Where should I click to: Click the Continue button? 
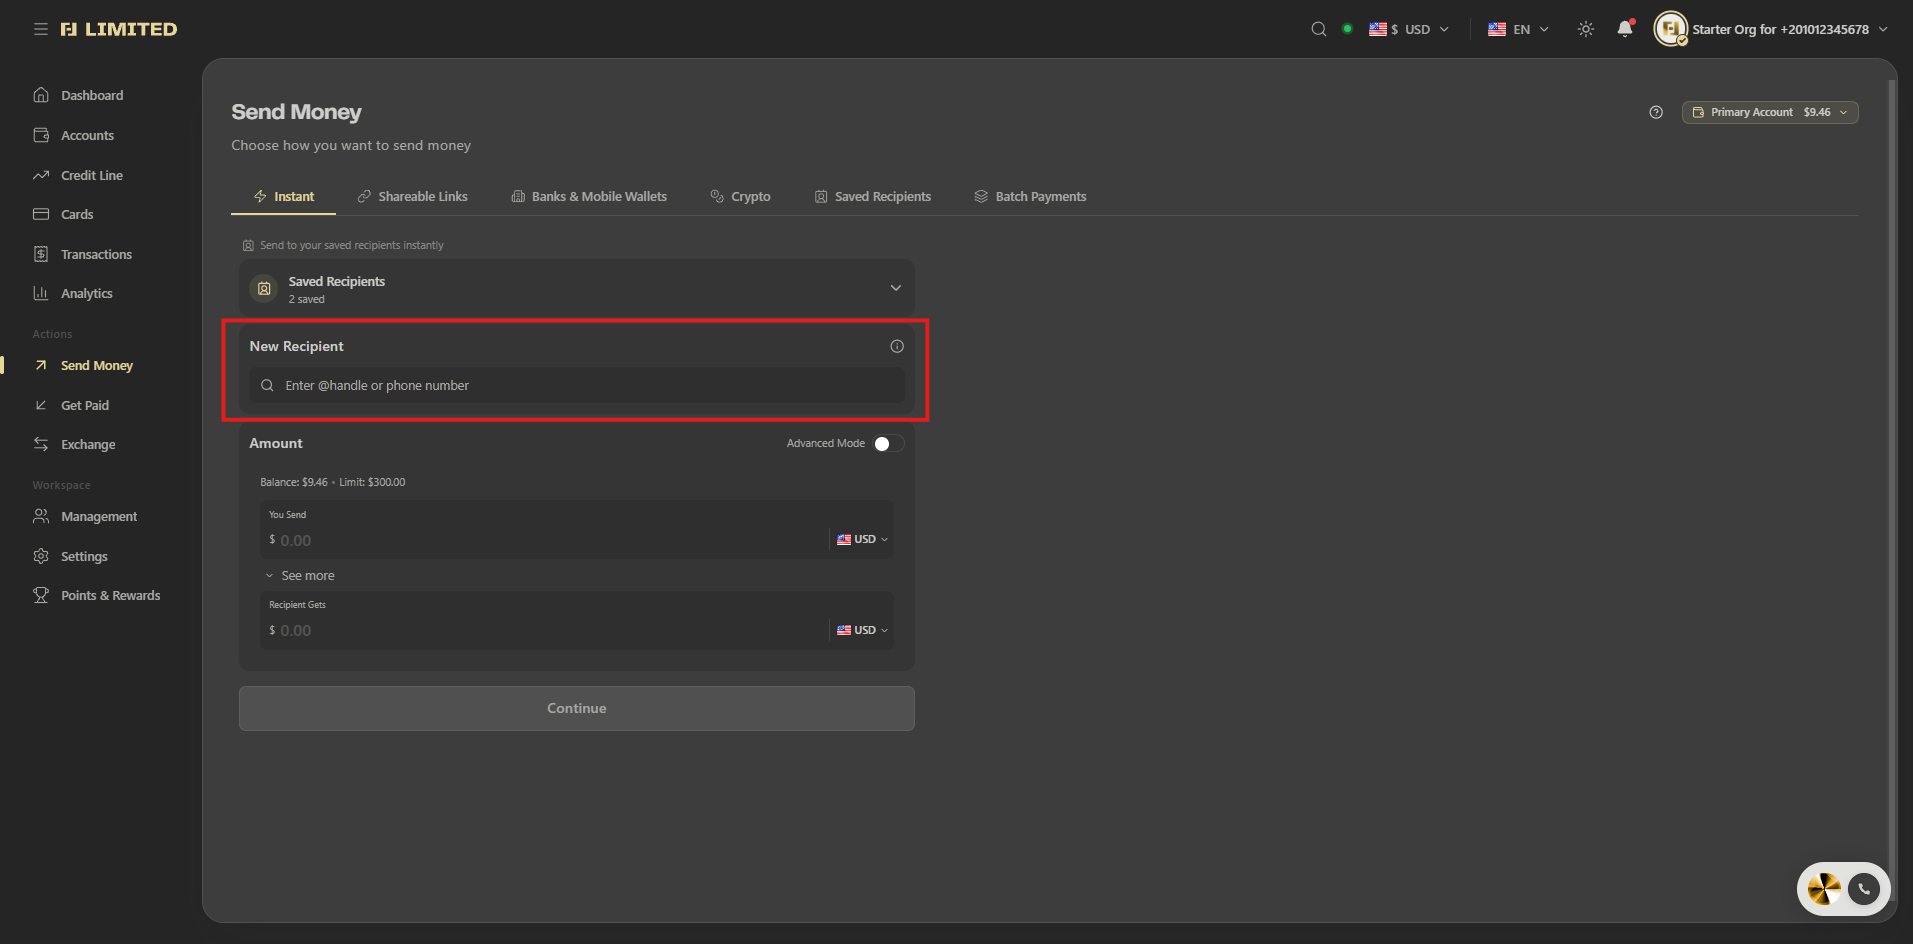(x=577, y=708)
